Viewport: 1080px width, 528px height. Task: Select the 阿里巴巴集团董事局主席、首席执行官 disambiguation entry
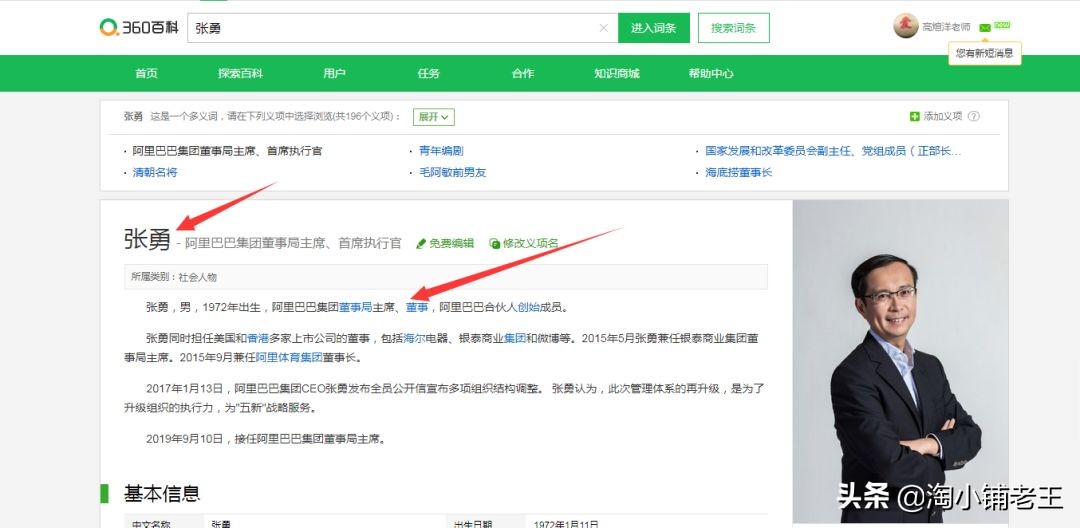[x=227, y=151]
